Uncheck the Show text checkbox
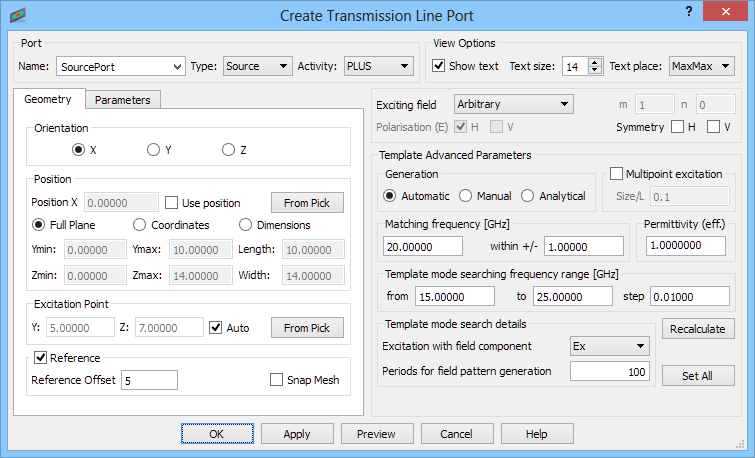Image resolution: width=755 pixels, height=458 pixels. tap(438, 65)
